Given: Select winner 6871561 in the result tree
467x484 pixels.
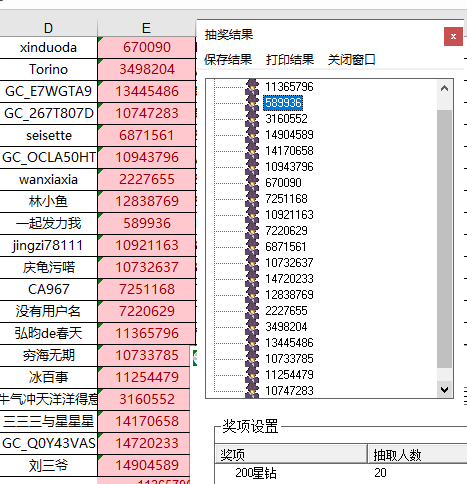Looking at the screenshot, I should click(x=286, y=247).
